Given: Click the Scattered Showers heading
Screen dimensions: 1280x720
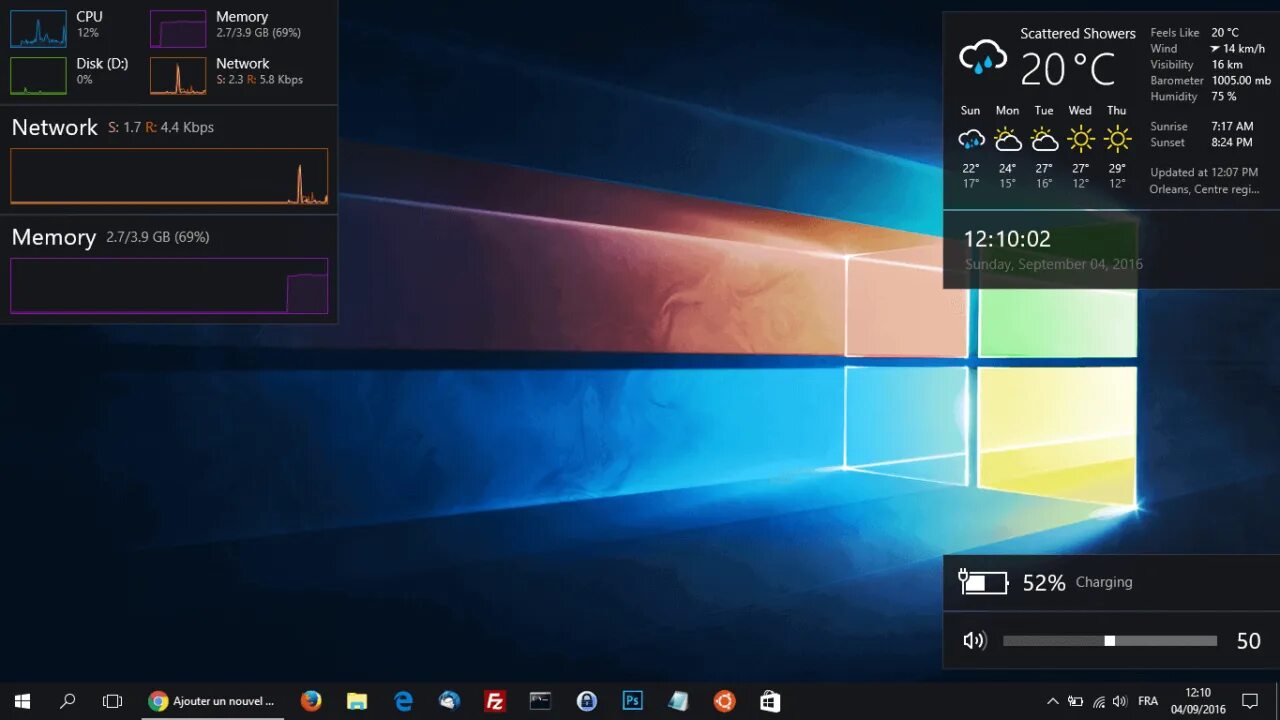Looking at the screenshot, I should coord(1078,33).
